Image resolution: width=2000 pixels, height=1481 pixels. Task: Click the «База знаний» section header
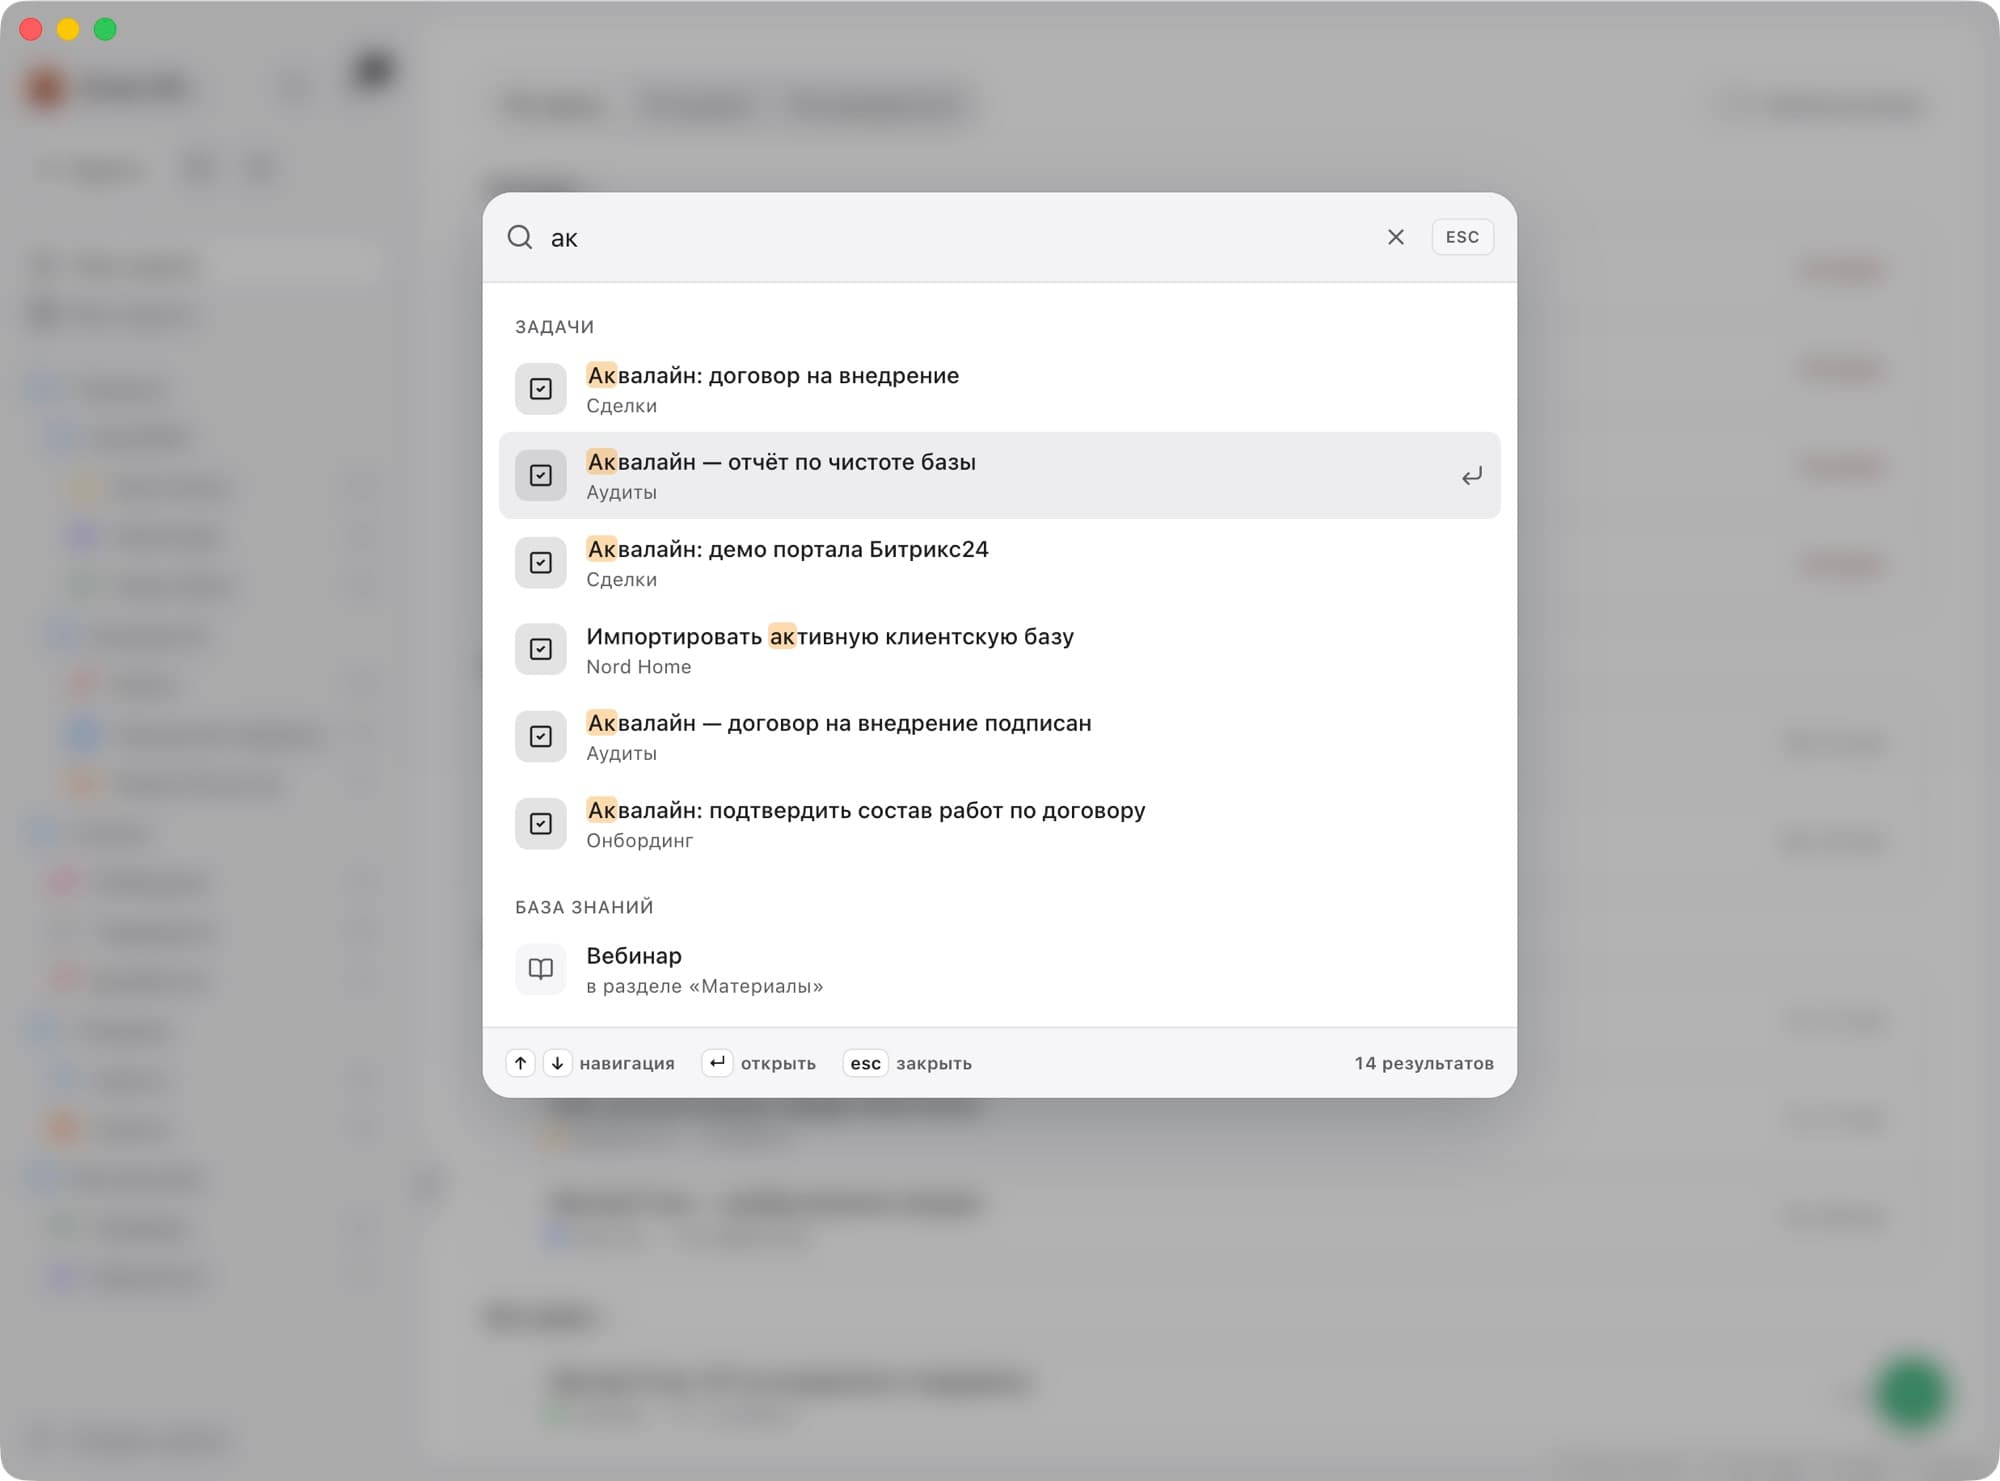pyautogui.click(x=584, y=907)
